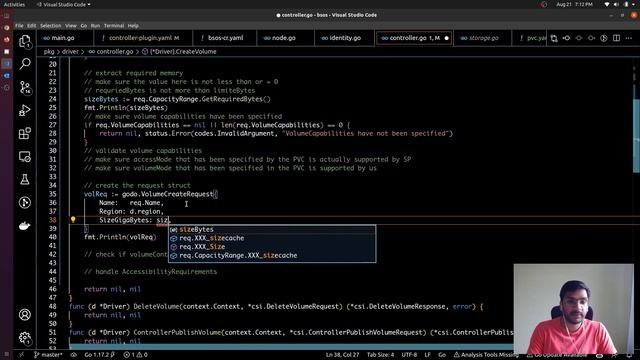Select the req.XXX_Size suggestion
This screenshot has height=360, width=640.
[x=272, y=247]
